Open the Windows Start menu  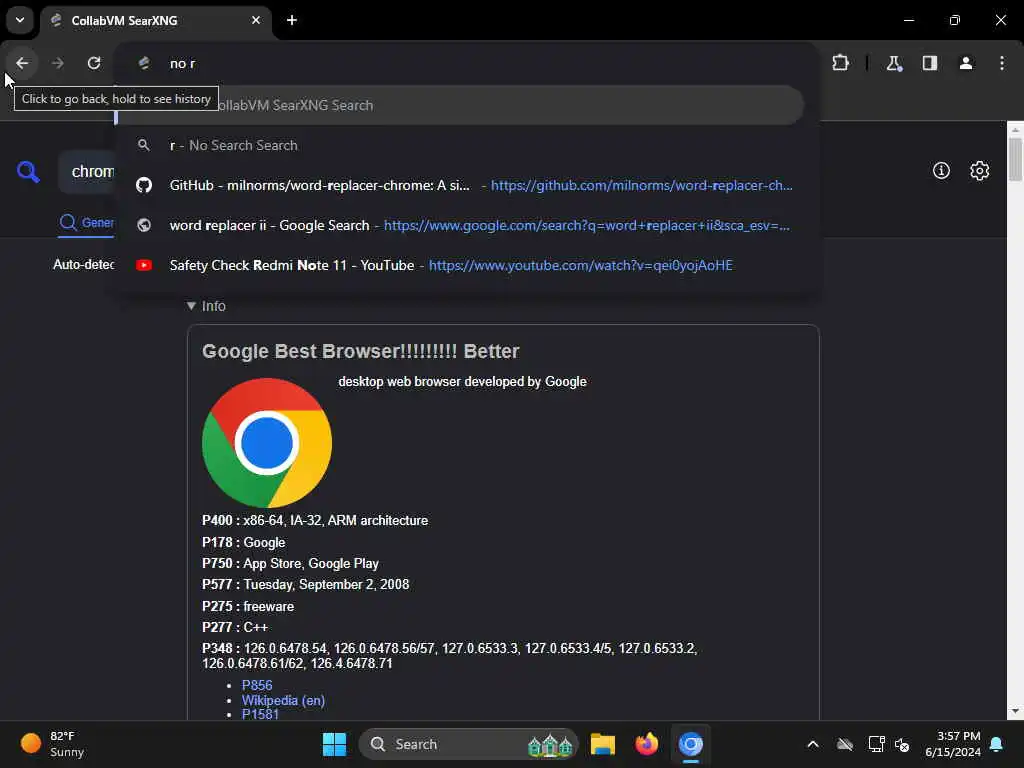[334, 744]
